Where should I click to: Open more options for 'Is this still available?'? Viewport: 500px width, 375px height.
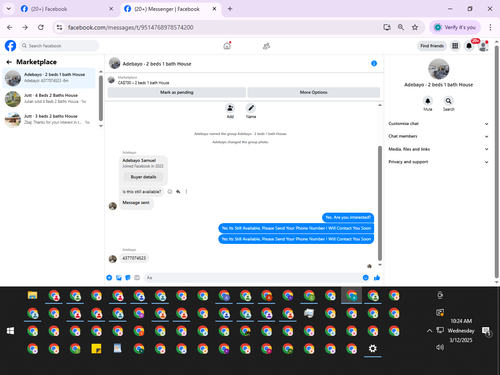click(186, 192)
